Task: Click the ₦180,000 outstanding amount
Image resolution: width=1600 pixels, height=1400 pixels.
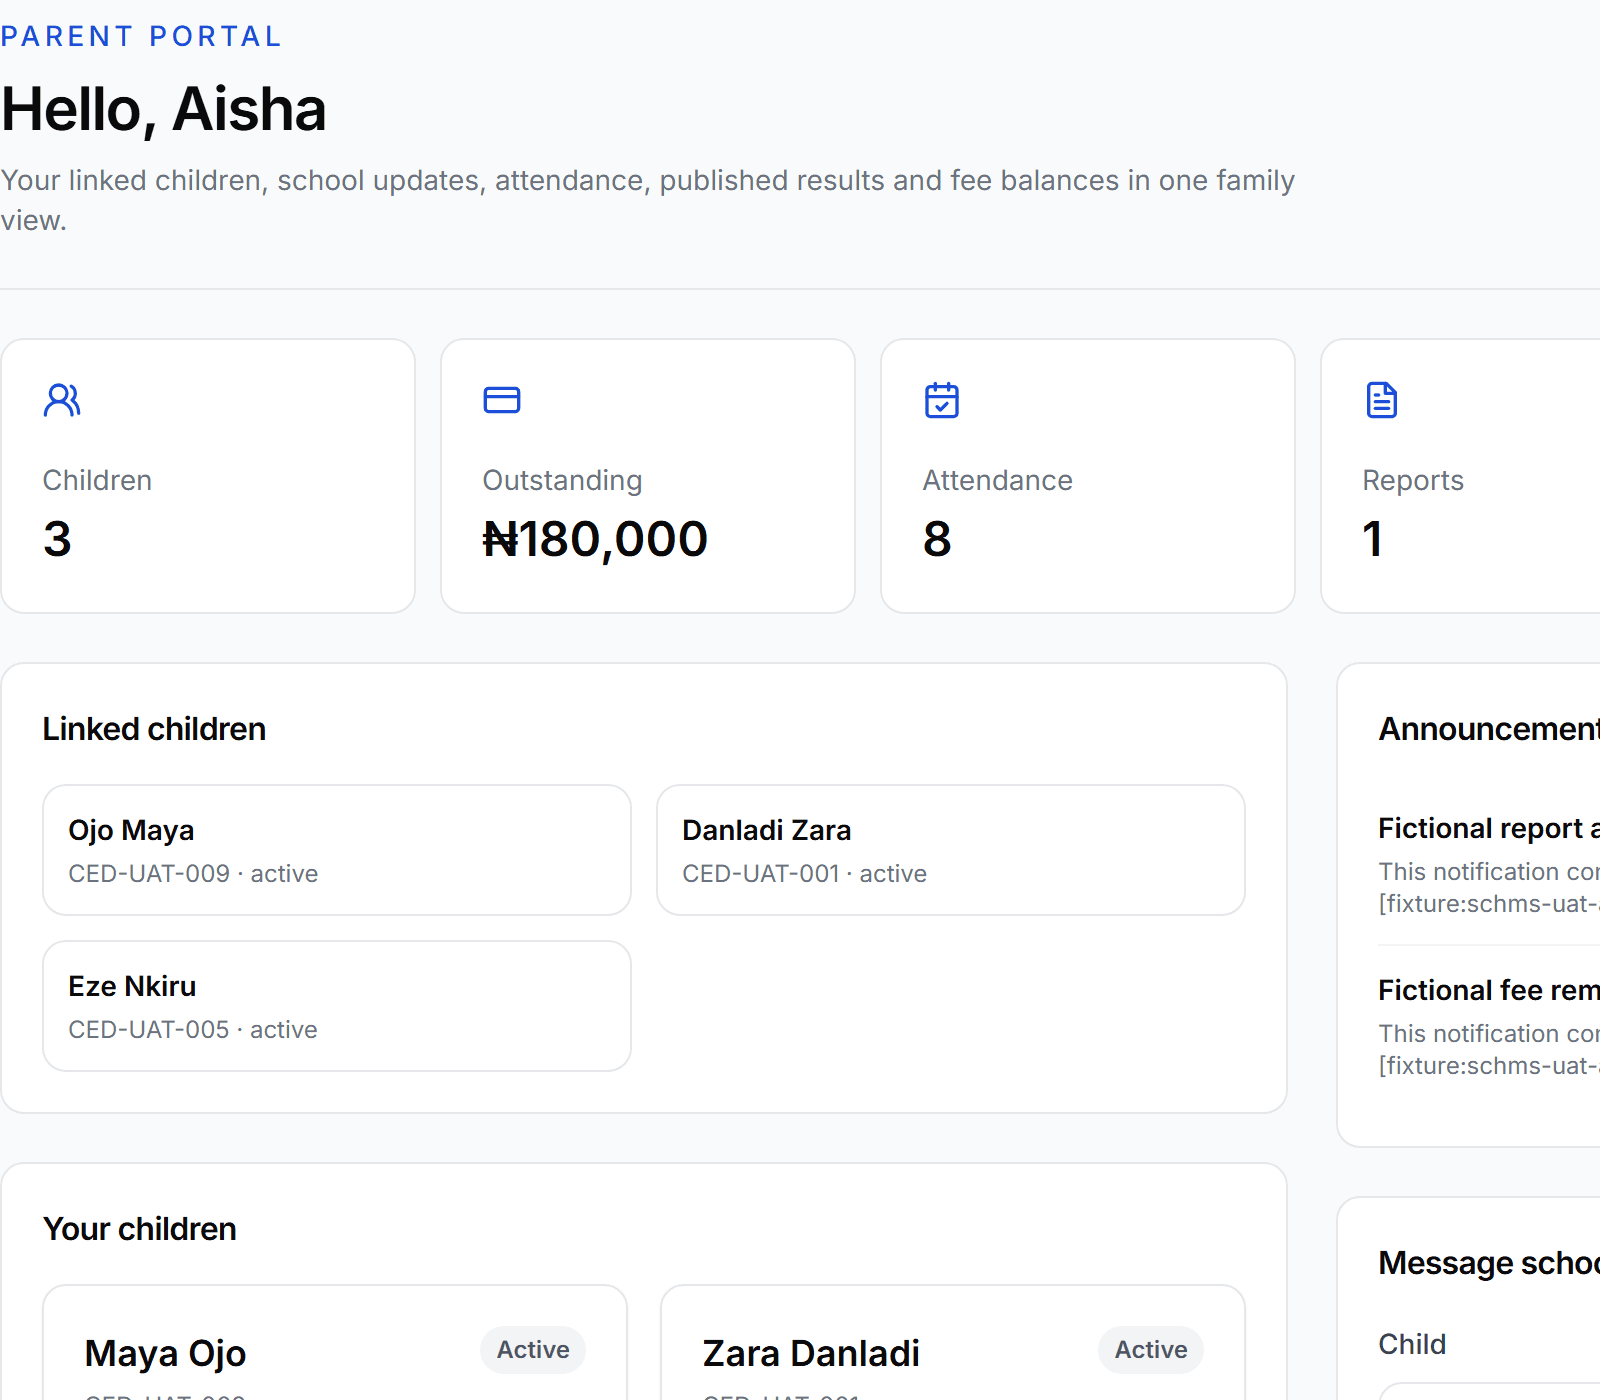Action: point(595,539)
